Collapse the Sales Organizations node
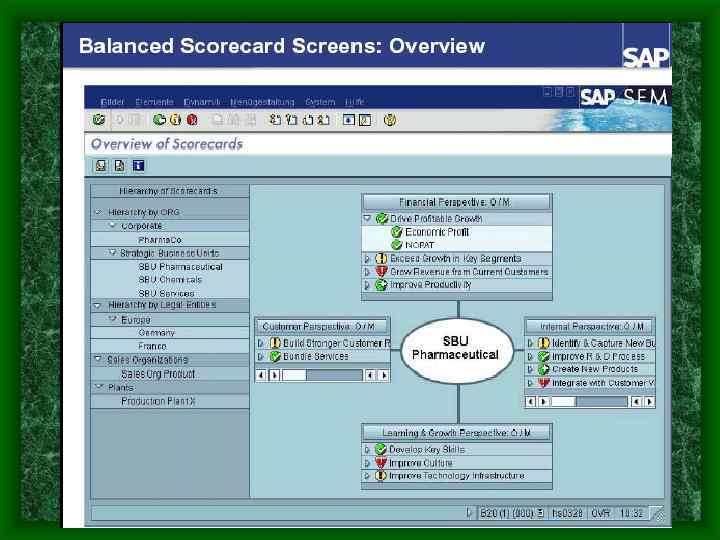Viewport: 720px width, 540px height. point(98,359)
